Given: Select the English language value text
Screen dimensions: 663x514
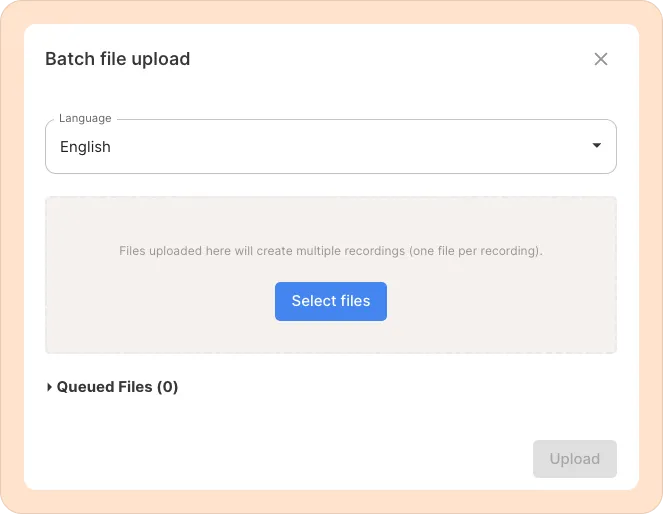Looking at the screenshot, I should (85, 147).
